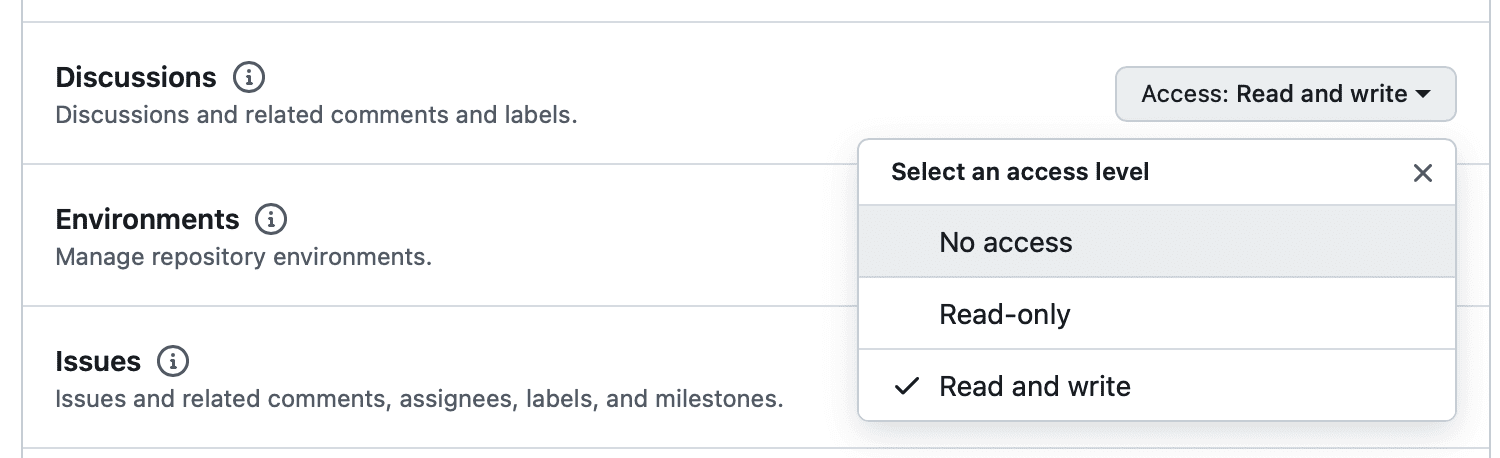The width and height of the screenshot is (1500, 458).
Task: Click the caret arrow on the Access button
Action: click(x=1423, y=94)
